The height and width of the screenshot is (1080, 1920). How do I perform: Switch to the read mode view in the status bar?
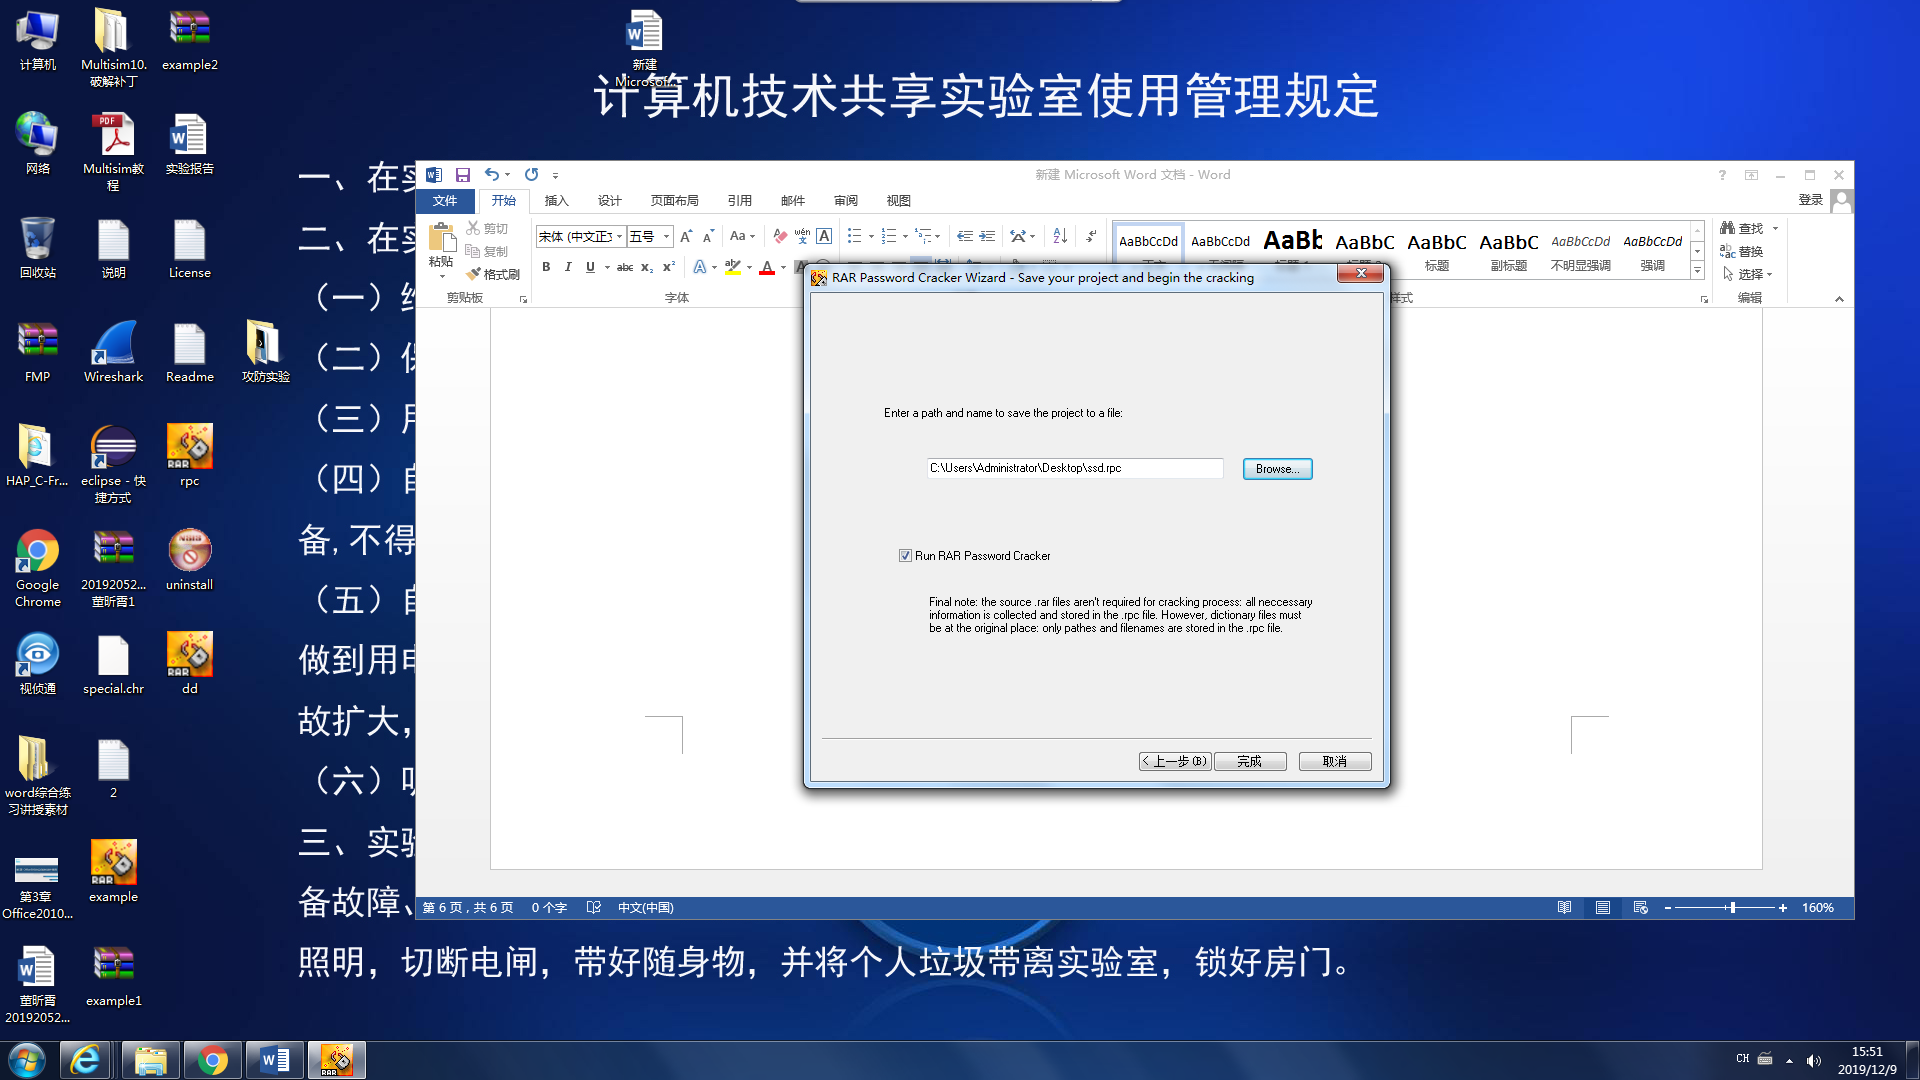click(1565, 908)
